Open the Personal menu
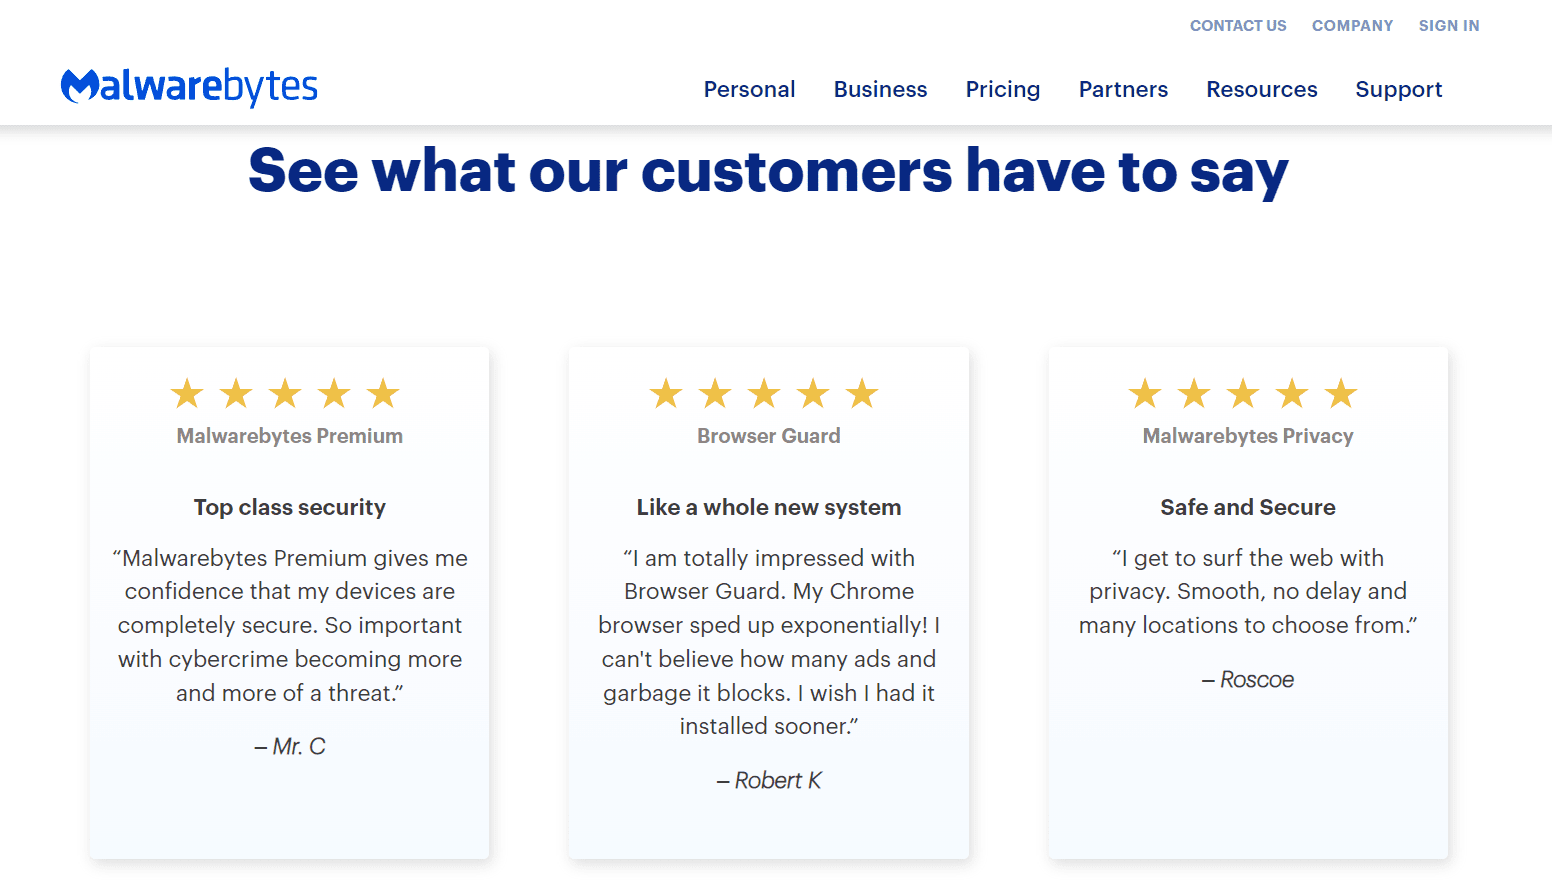This screenshot has width=1552, height=882. 750,89
